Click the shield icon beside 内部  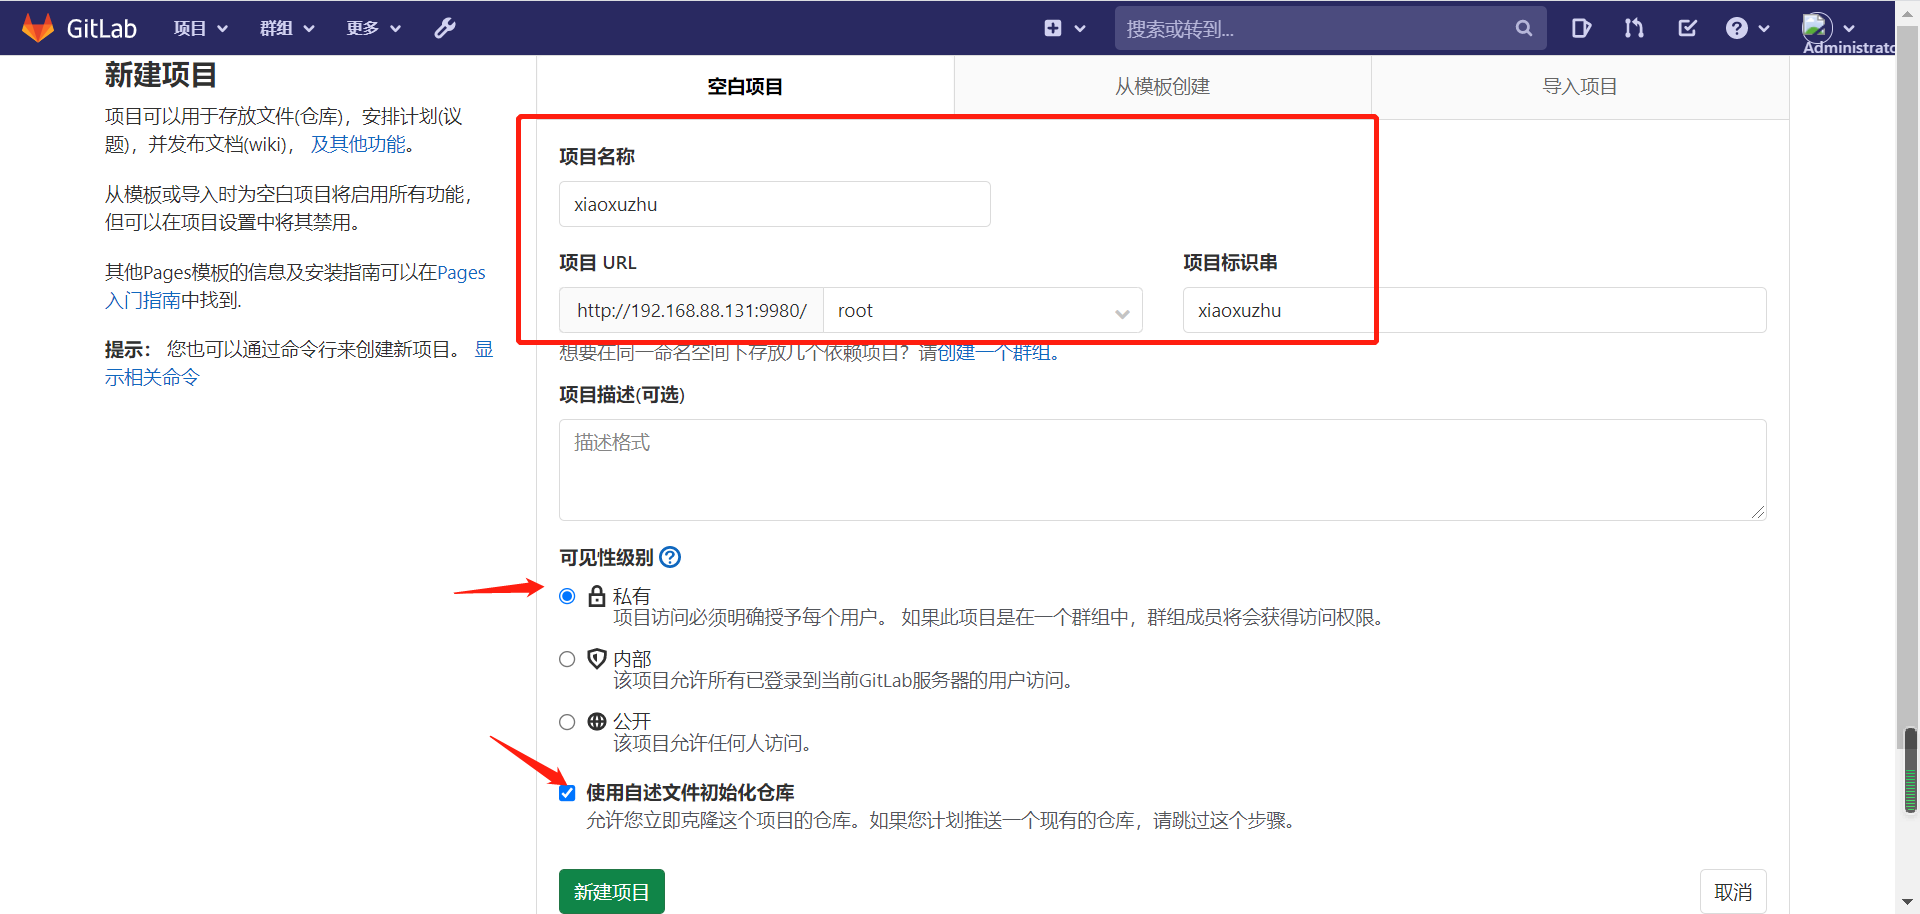click(x=597, y=658)
